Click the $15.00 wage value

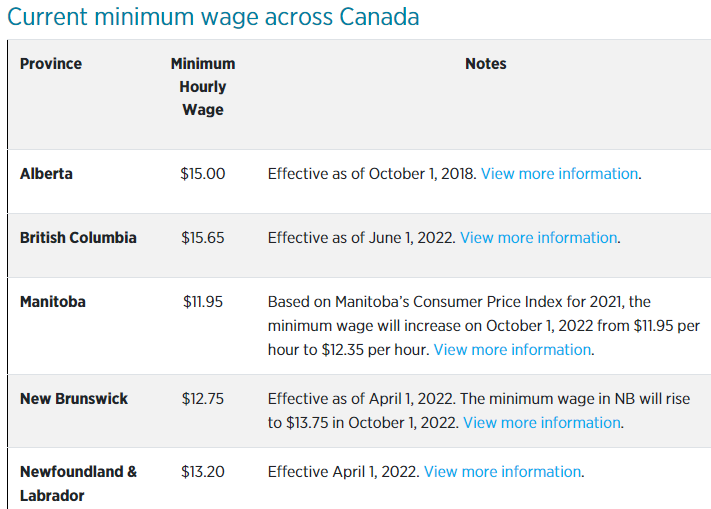203,174
